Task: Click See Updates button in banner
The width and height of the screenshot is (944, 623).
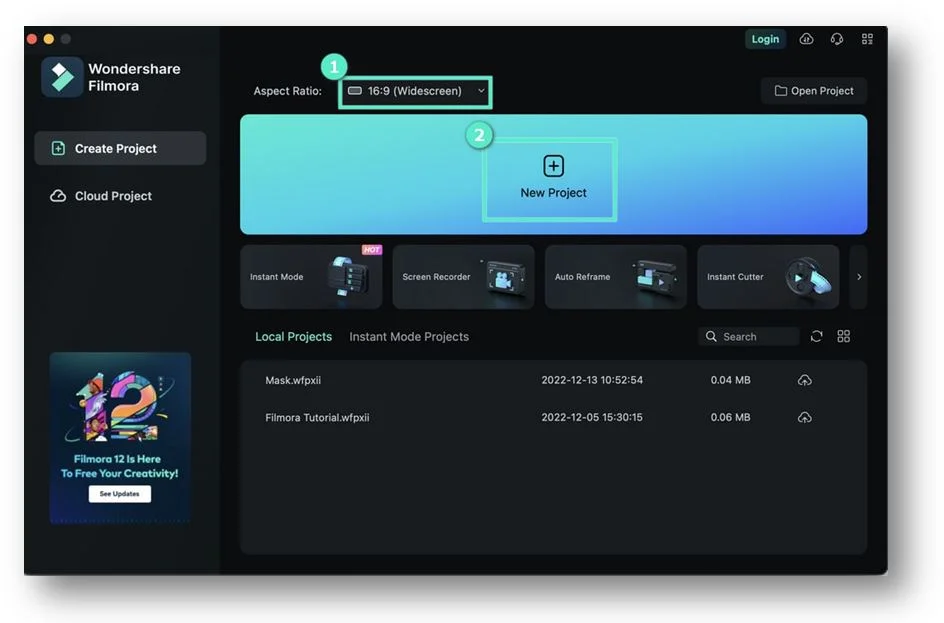Action: [x=120, y=494]
